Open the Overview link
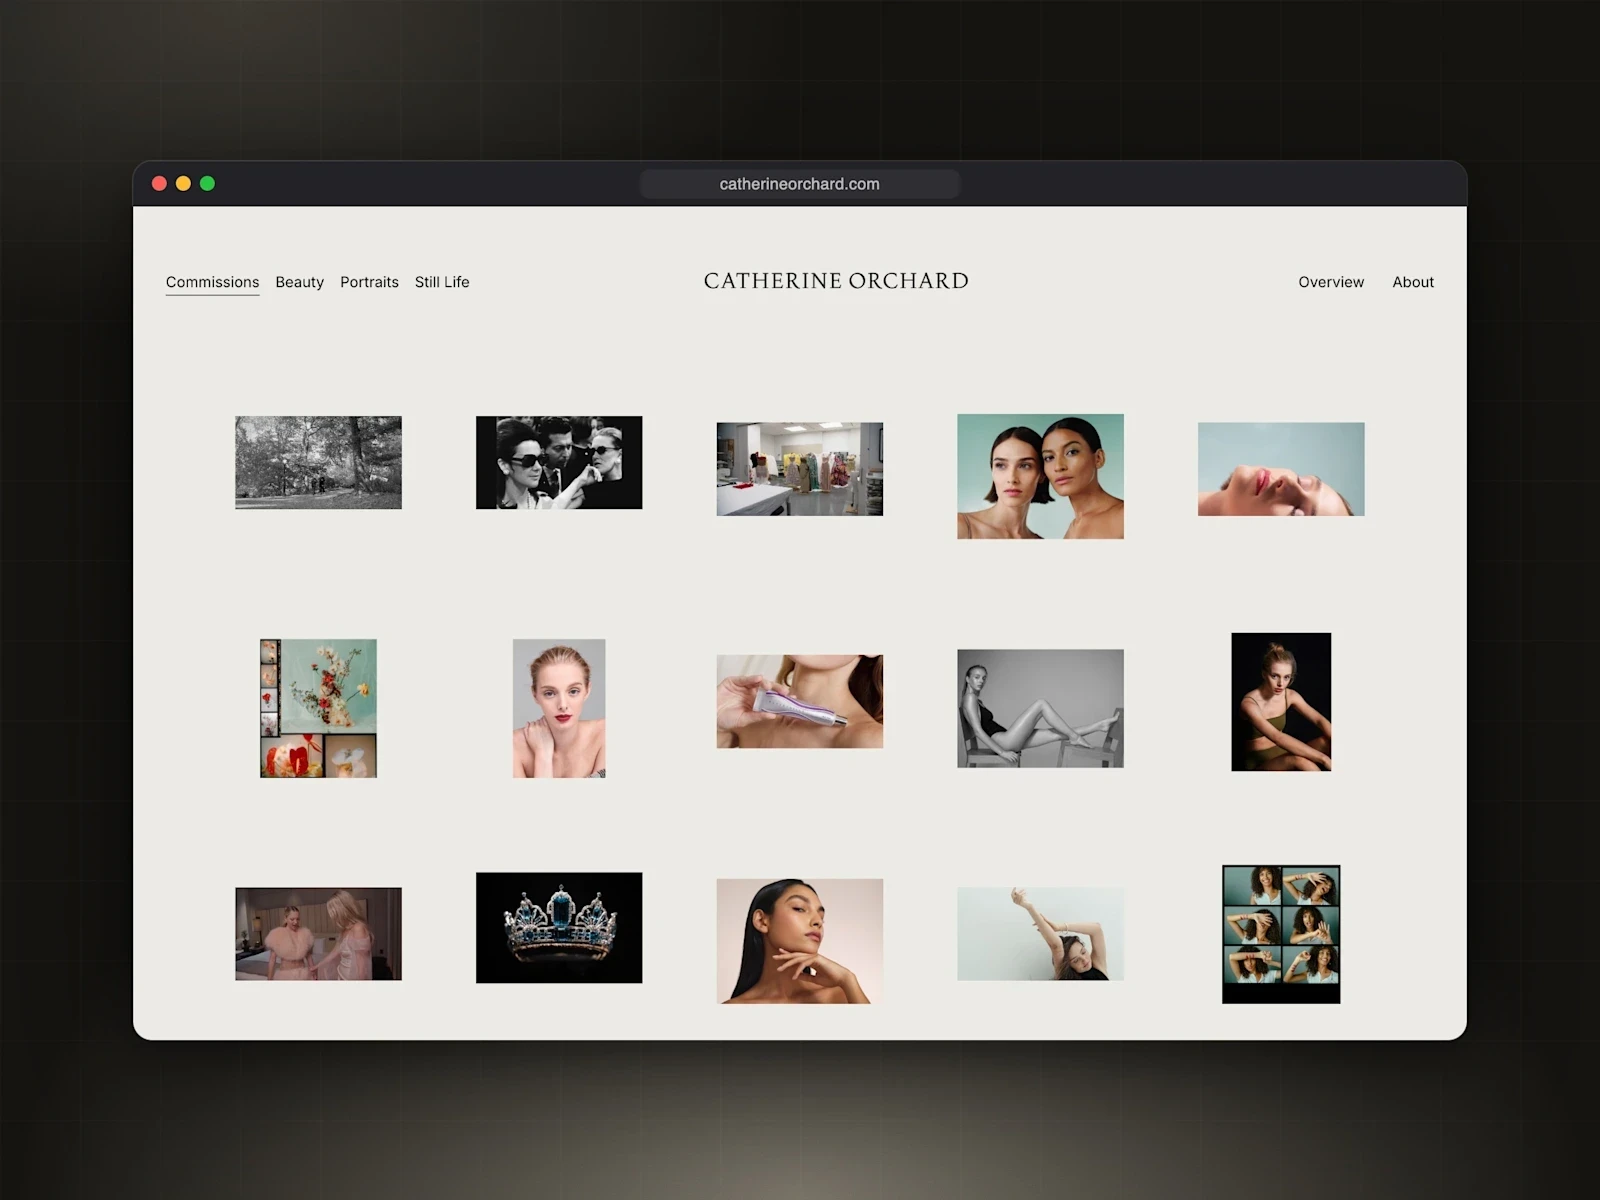The height and width of the screenshot is (1200, 1600). 1331,282
